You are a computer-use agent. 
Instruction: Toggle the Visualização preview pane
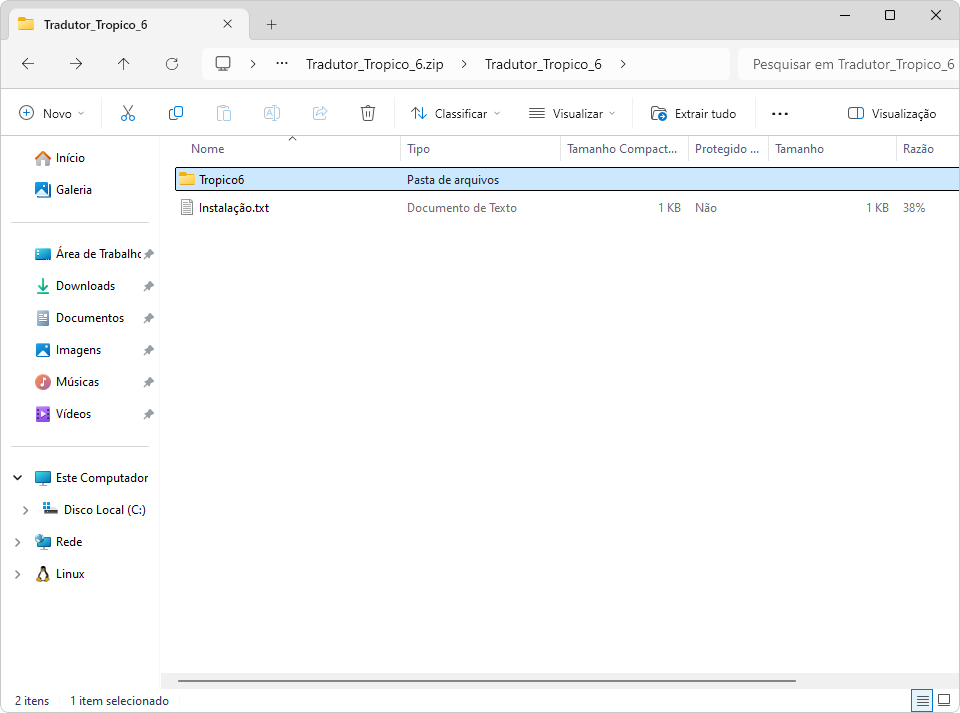(891, 113)
